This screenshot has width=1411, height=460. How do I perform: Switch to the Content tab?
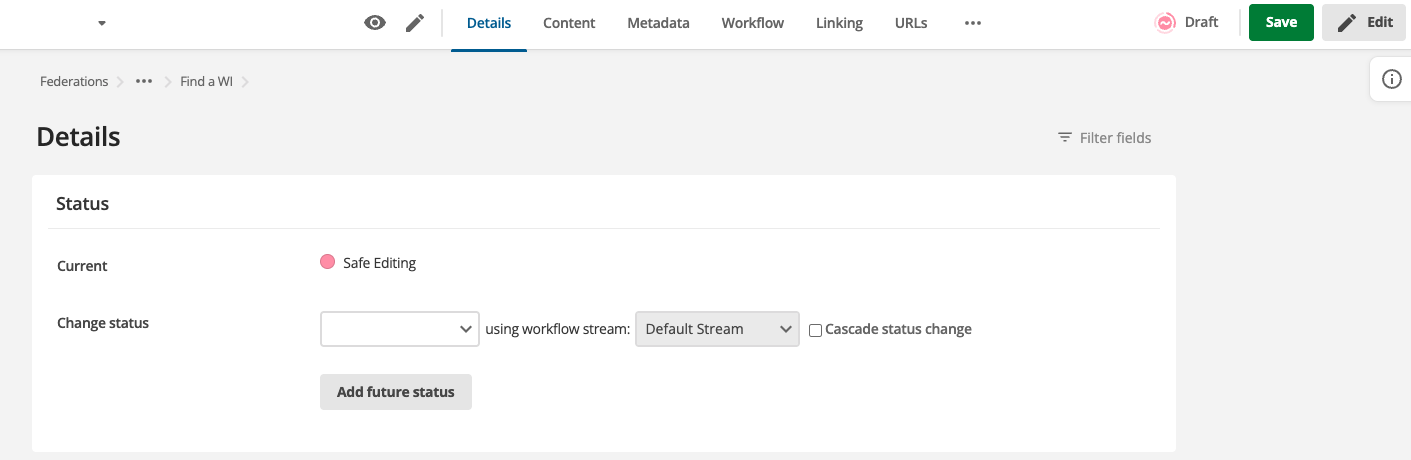click(569, 23)
